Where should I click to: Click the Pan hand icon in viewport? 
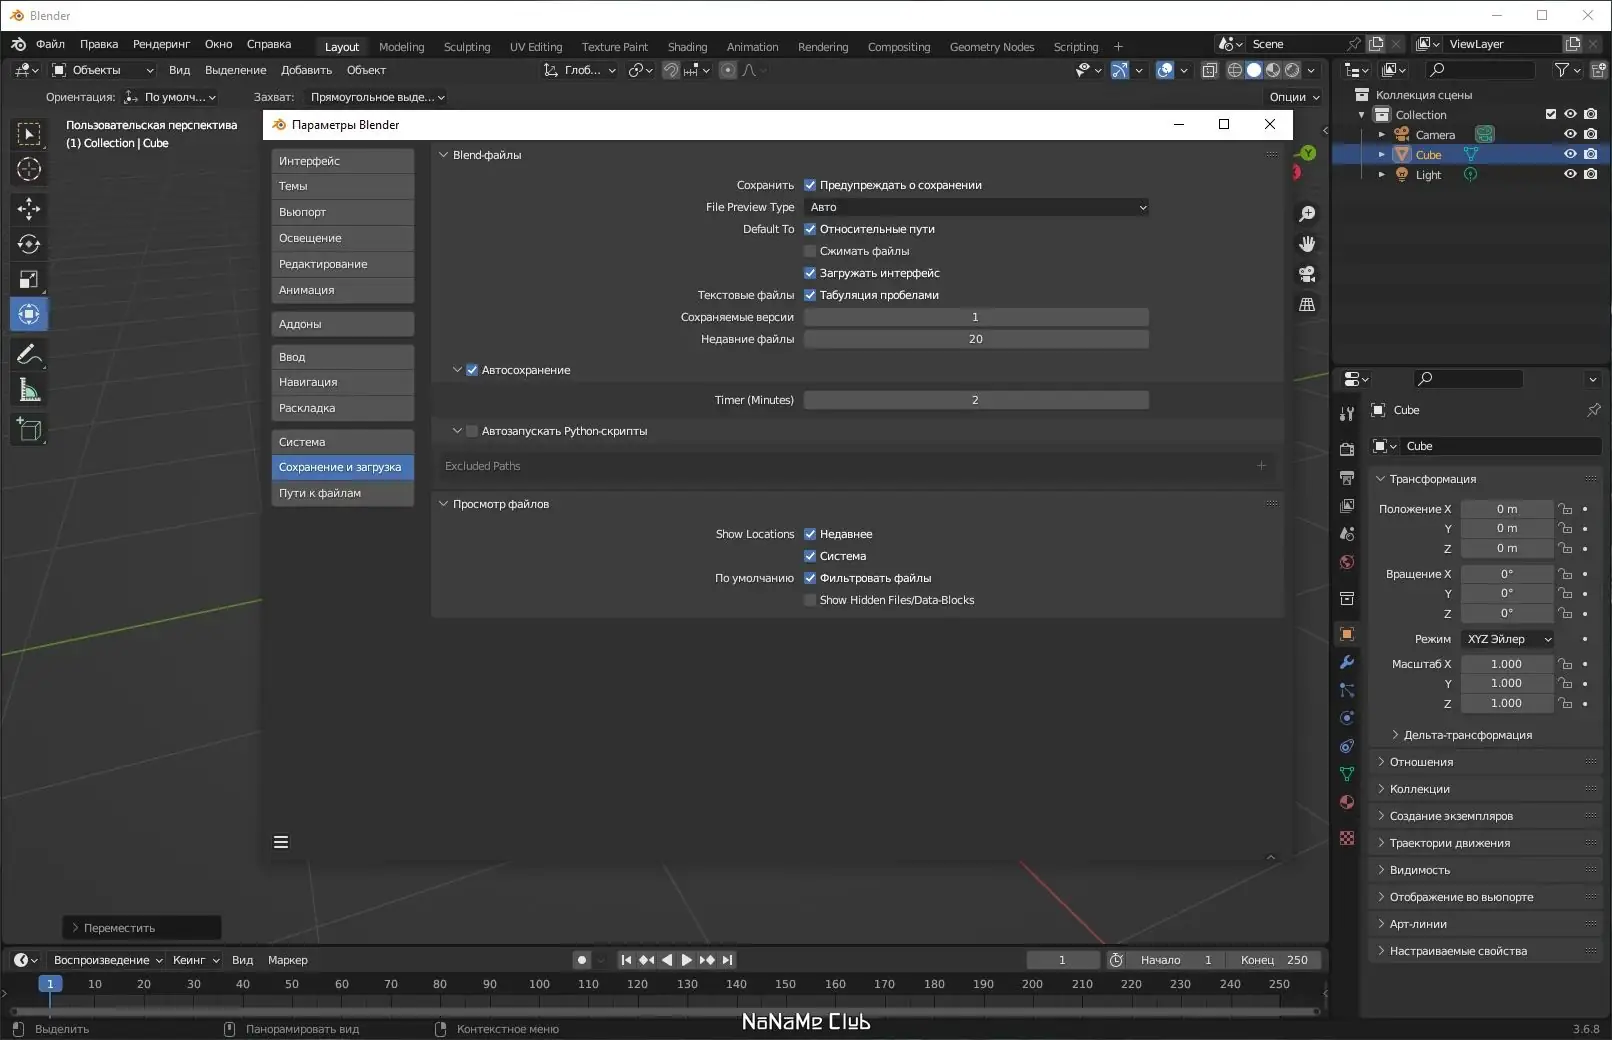coord(1307,244)
